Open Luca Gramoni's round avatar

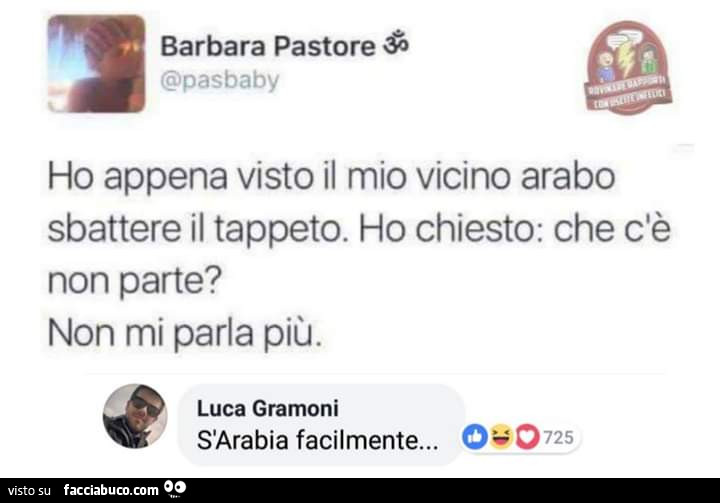coord(135,416)
